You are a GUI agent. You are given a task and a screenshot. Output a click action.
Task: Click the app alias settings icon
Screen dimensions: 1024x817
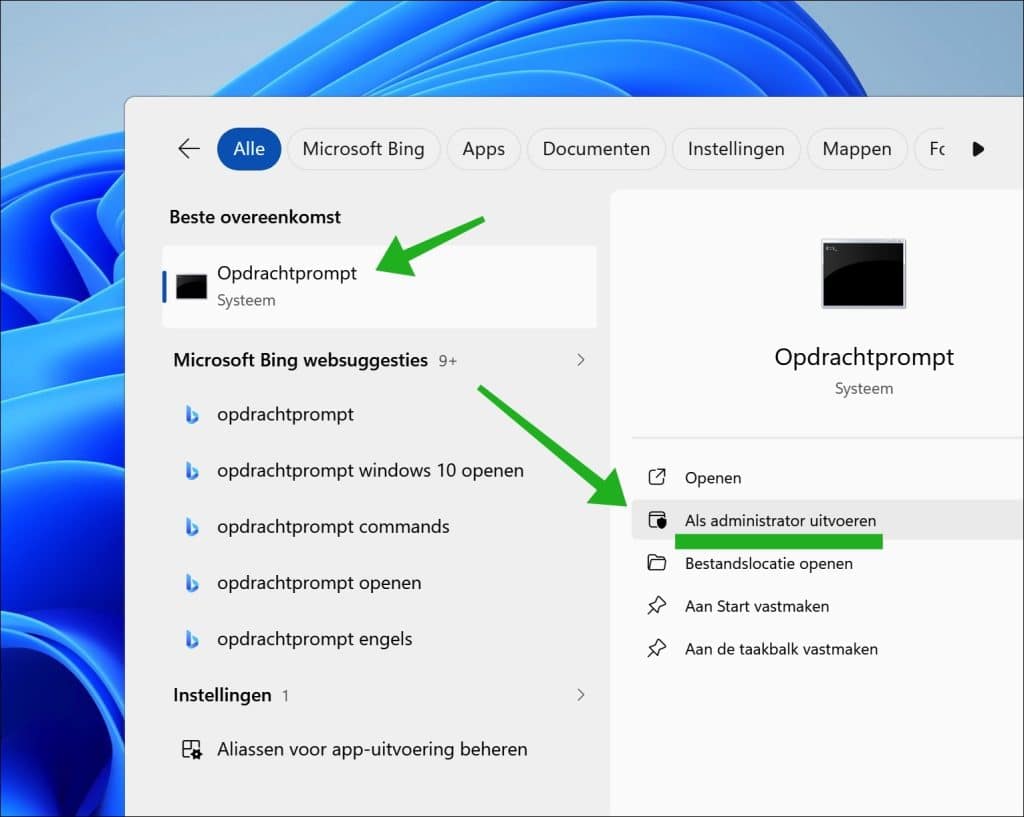point(191,749)
